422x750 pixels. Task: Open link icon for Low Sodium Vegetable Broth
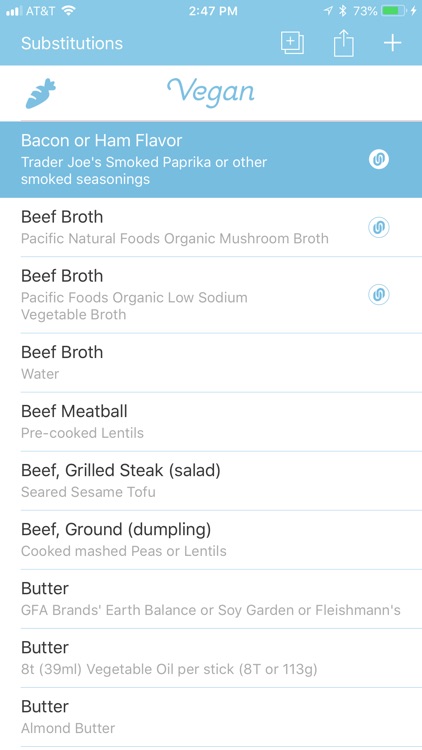(378, 294)
